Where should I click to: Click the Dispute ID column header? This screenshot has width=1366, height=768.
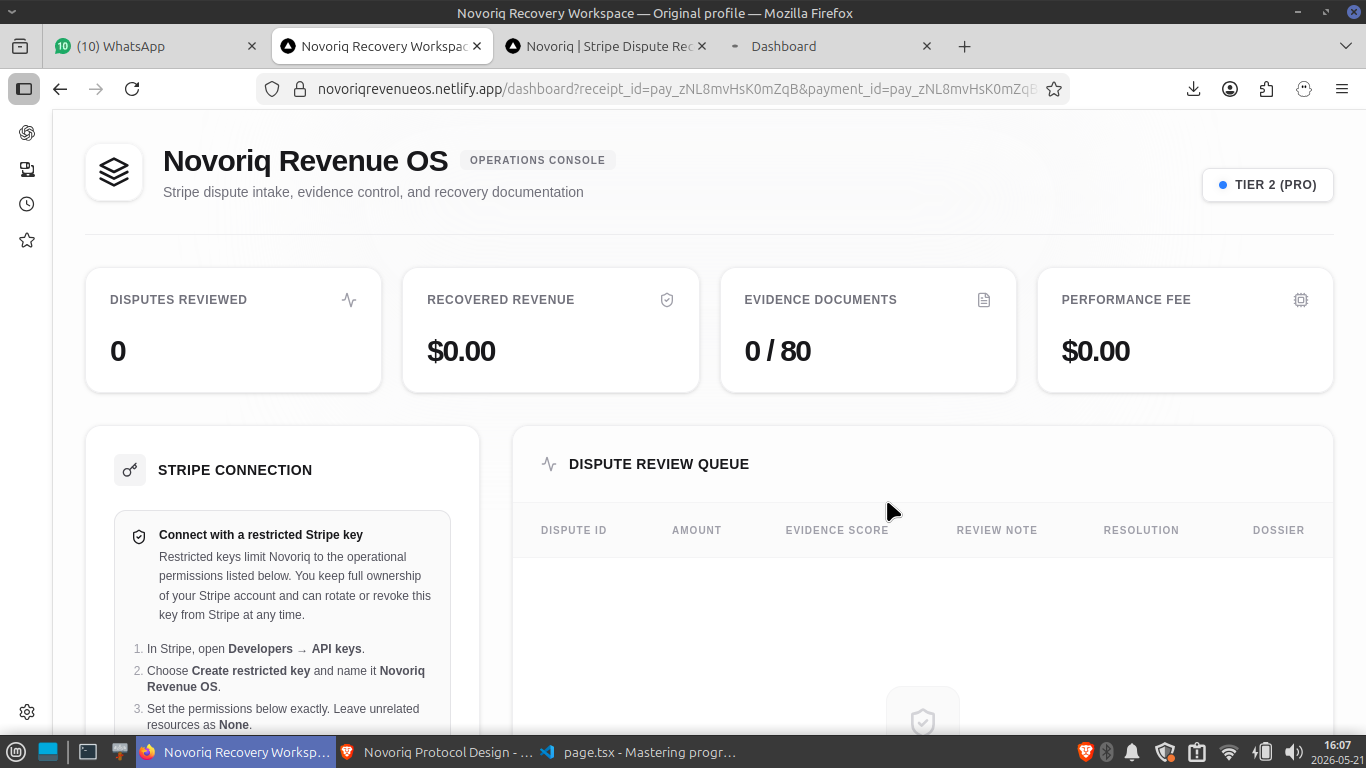pyautogui.click(x=574, y=530)
